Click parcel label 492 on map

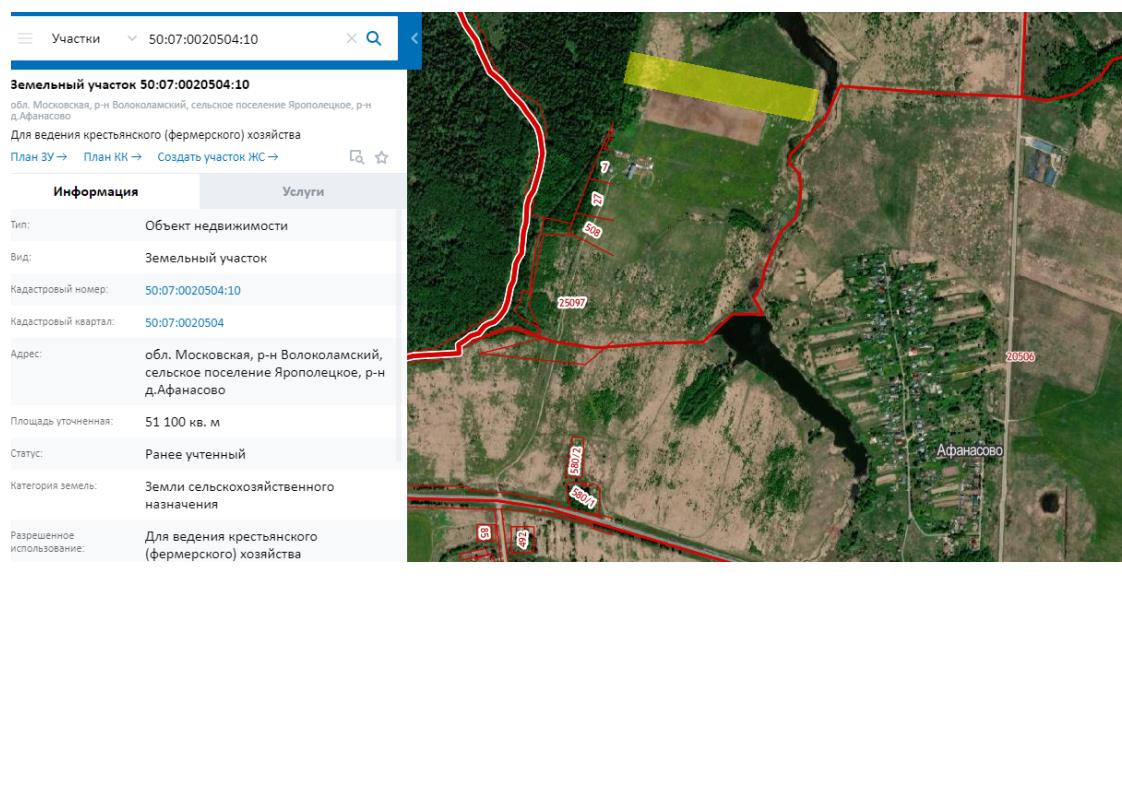click(x=523, y=539)
